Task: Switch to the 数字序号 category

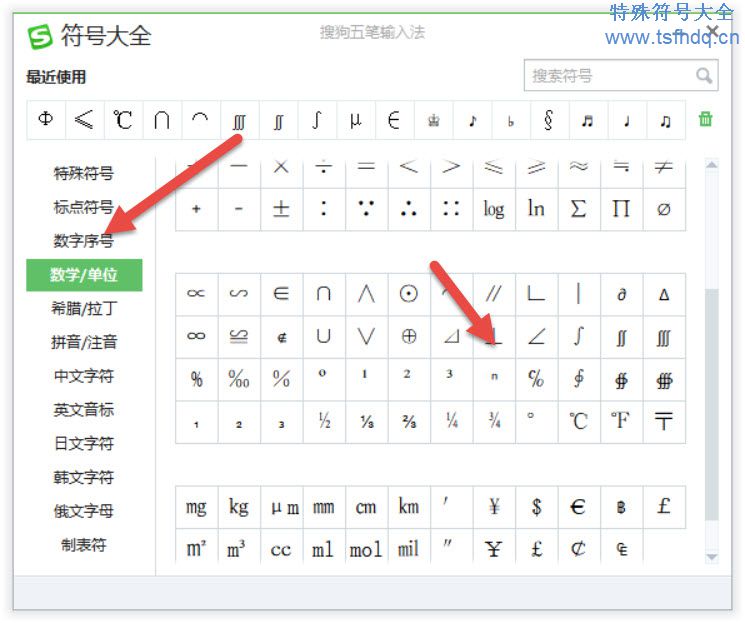Action: point(84,240)
